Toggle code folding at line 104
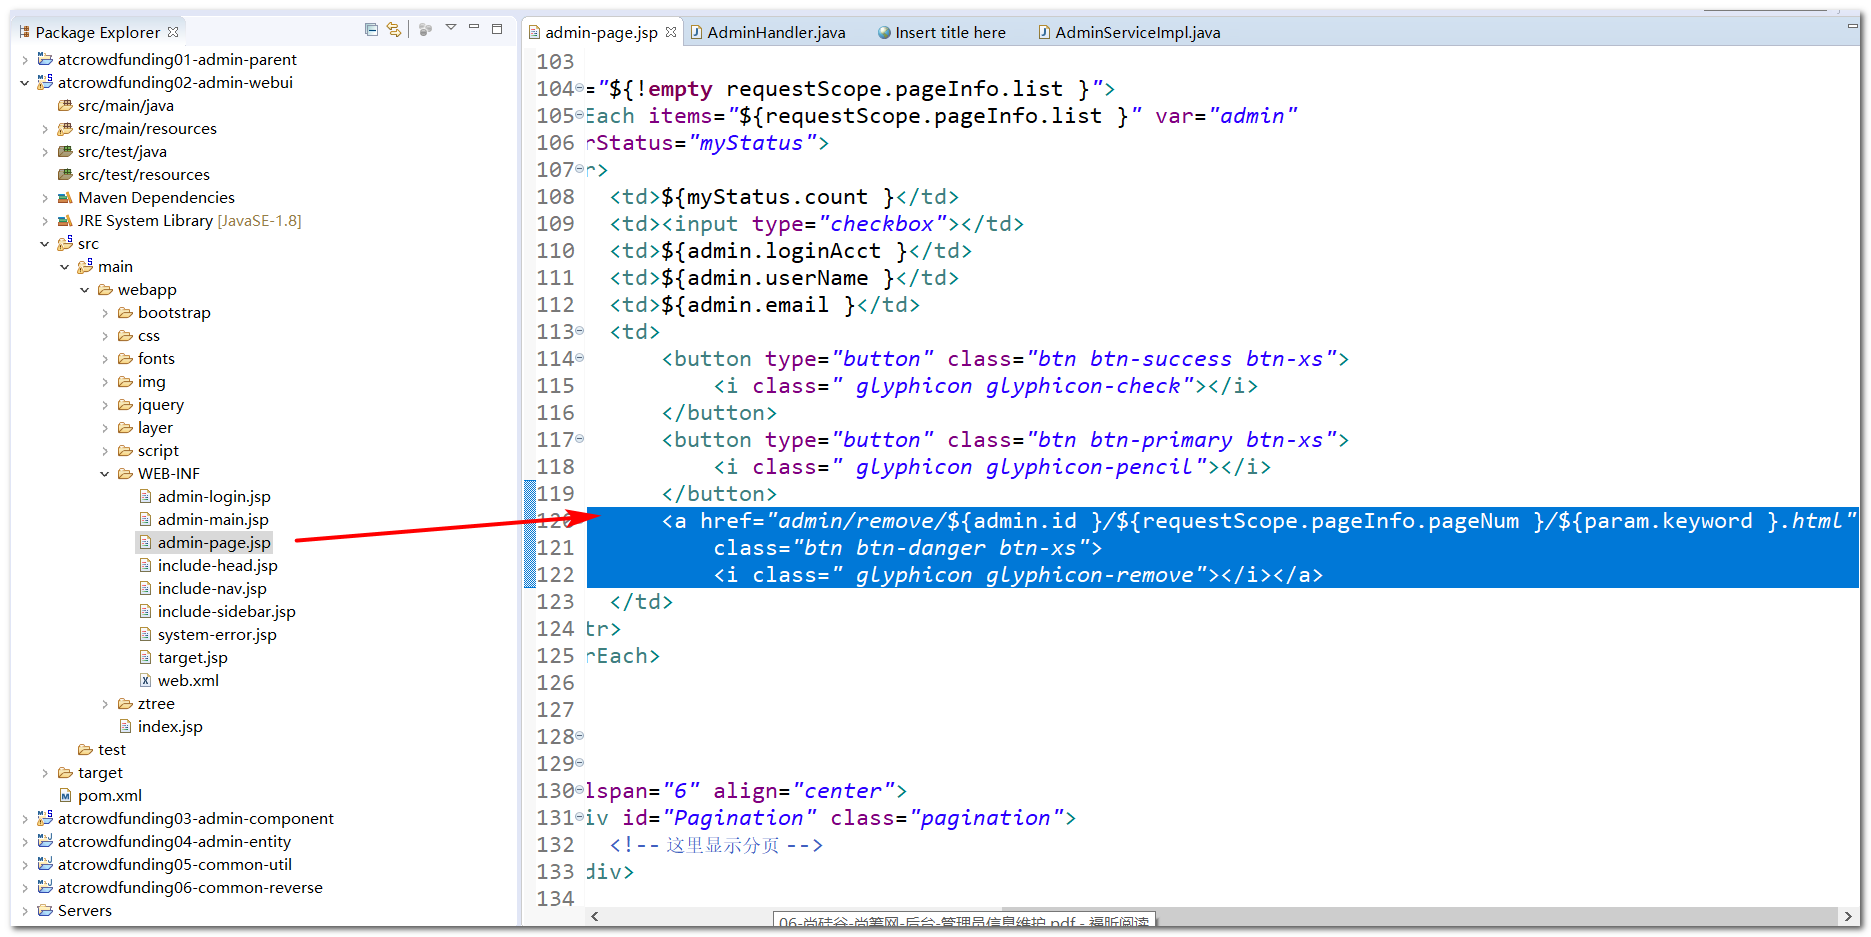 pyautogui.click(x=580, y=88)
